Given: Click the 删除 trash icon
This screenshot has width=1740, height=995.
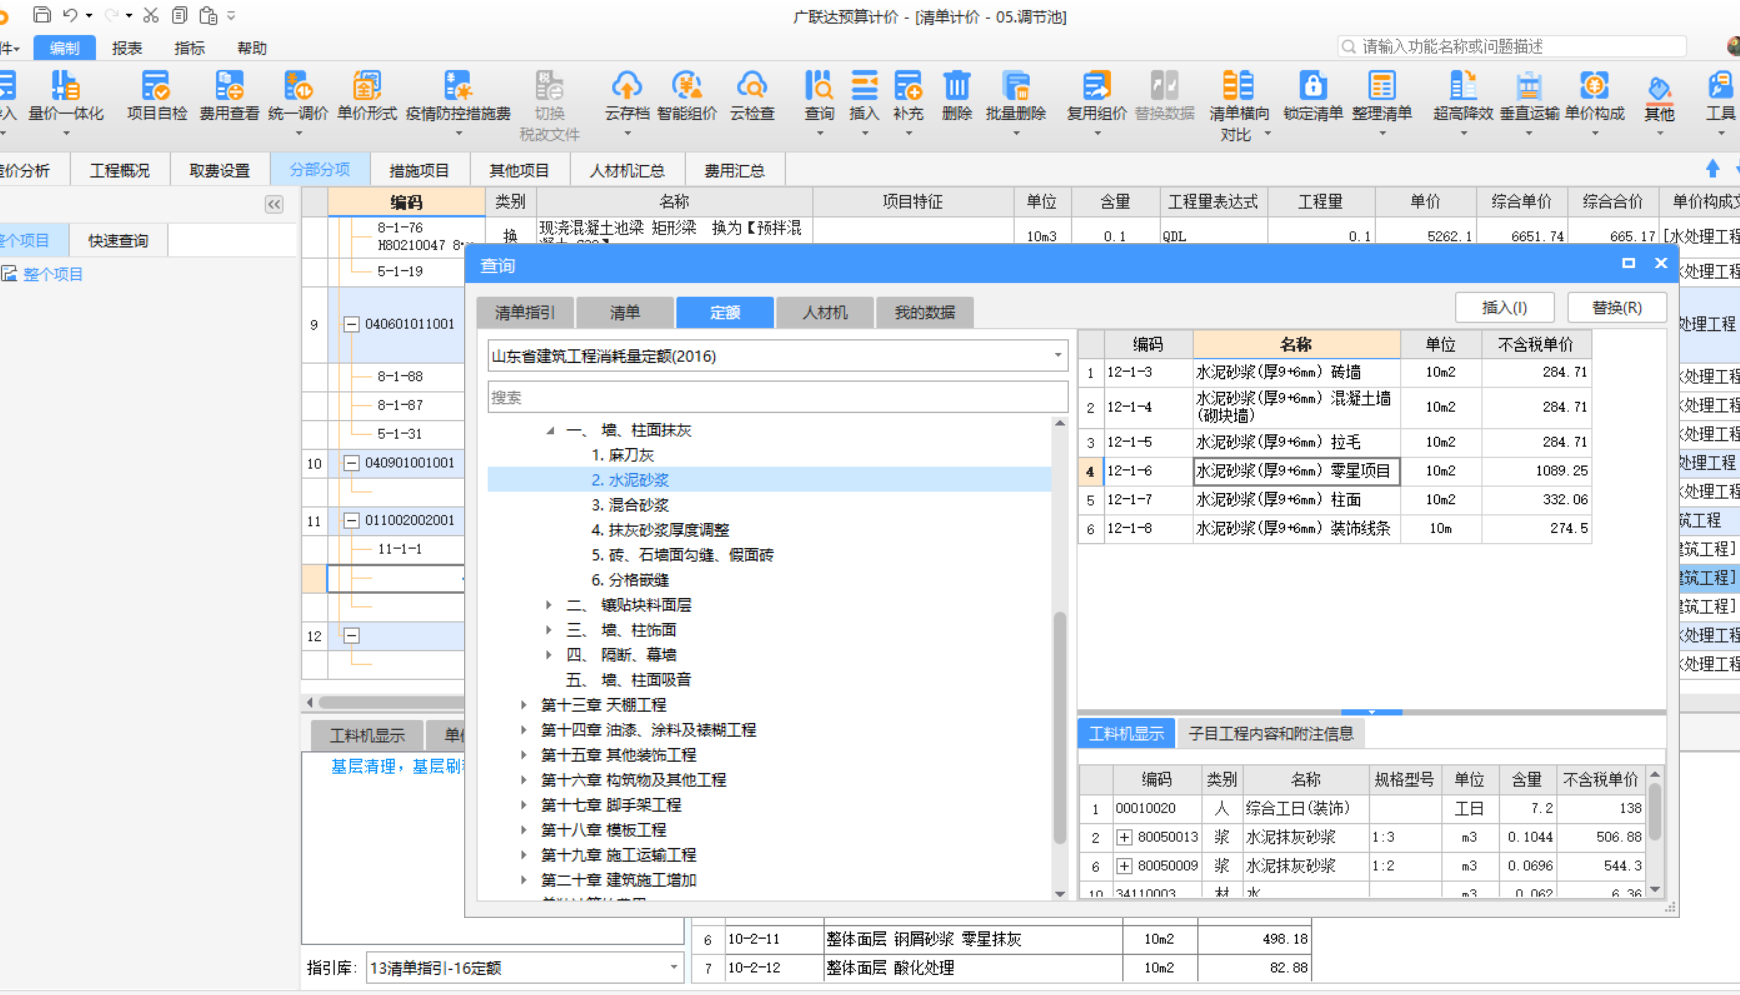Looking at the screenshot, I should (x=957, y=97).
